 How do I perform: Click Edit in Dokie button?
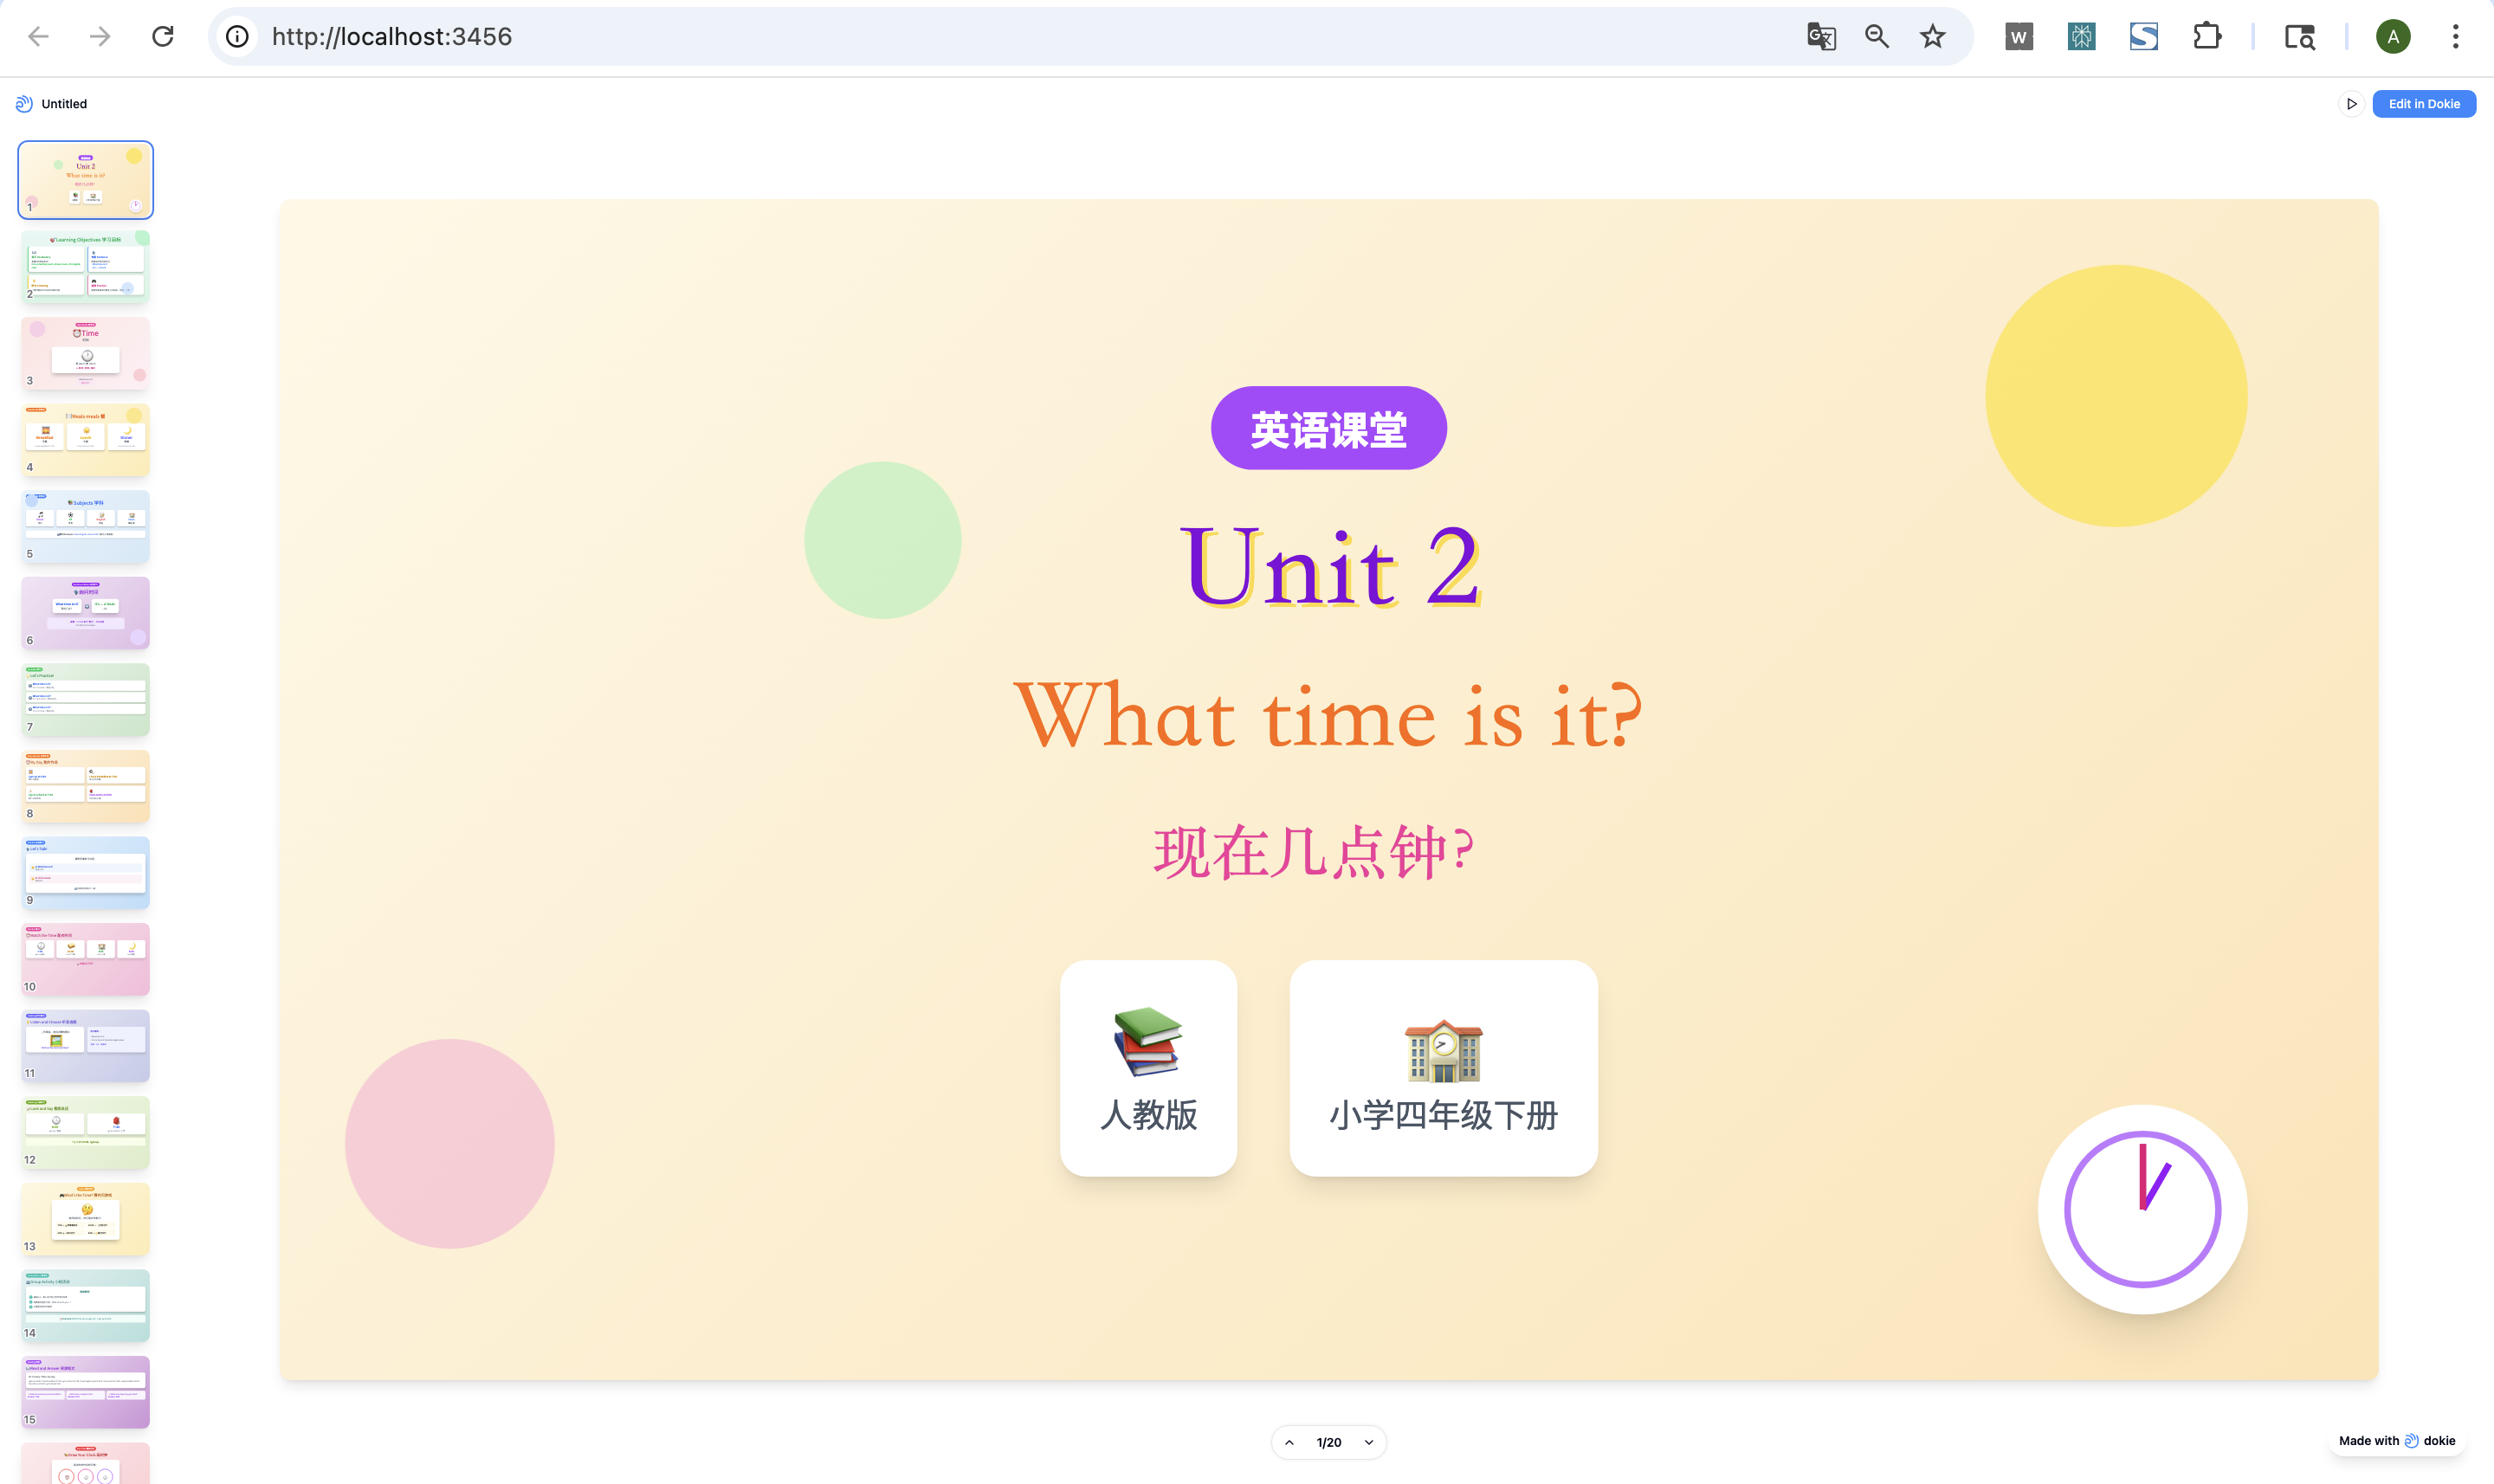tap(2423, 104)
